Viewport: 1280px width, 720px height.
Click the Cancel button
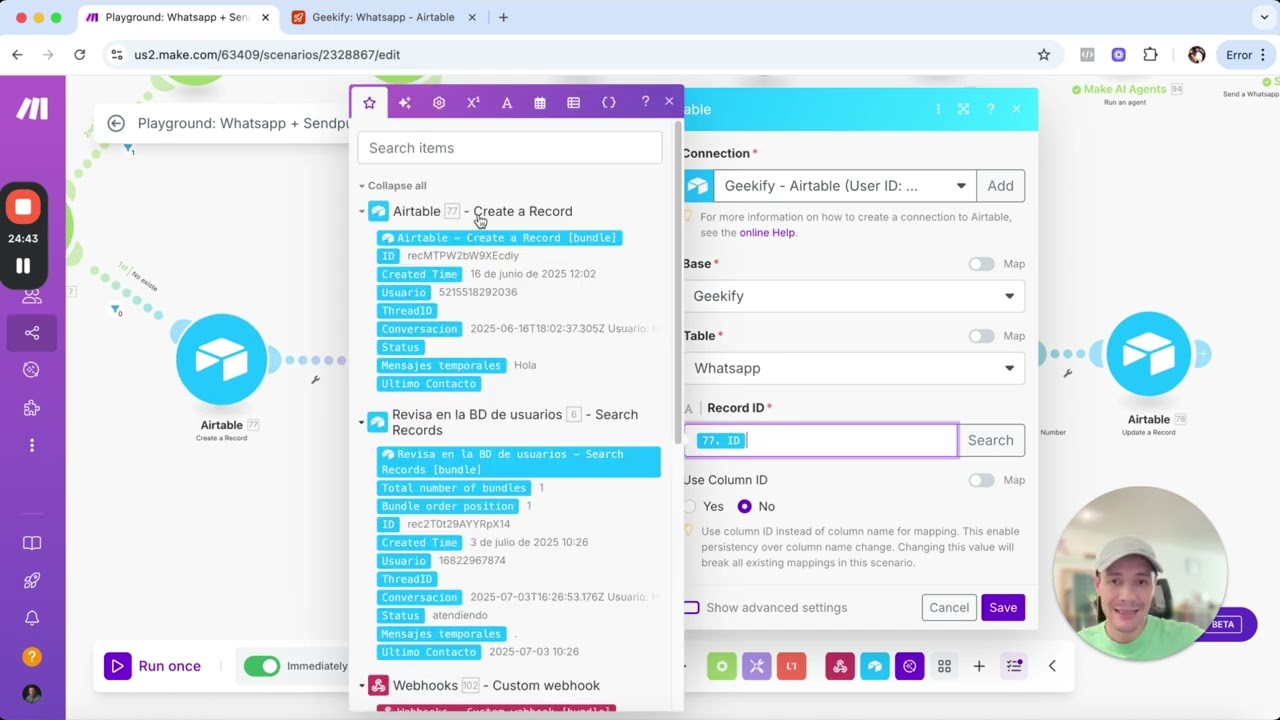pos(949,608)
